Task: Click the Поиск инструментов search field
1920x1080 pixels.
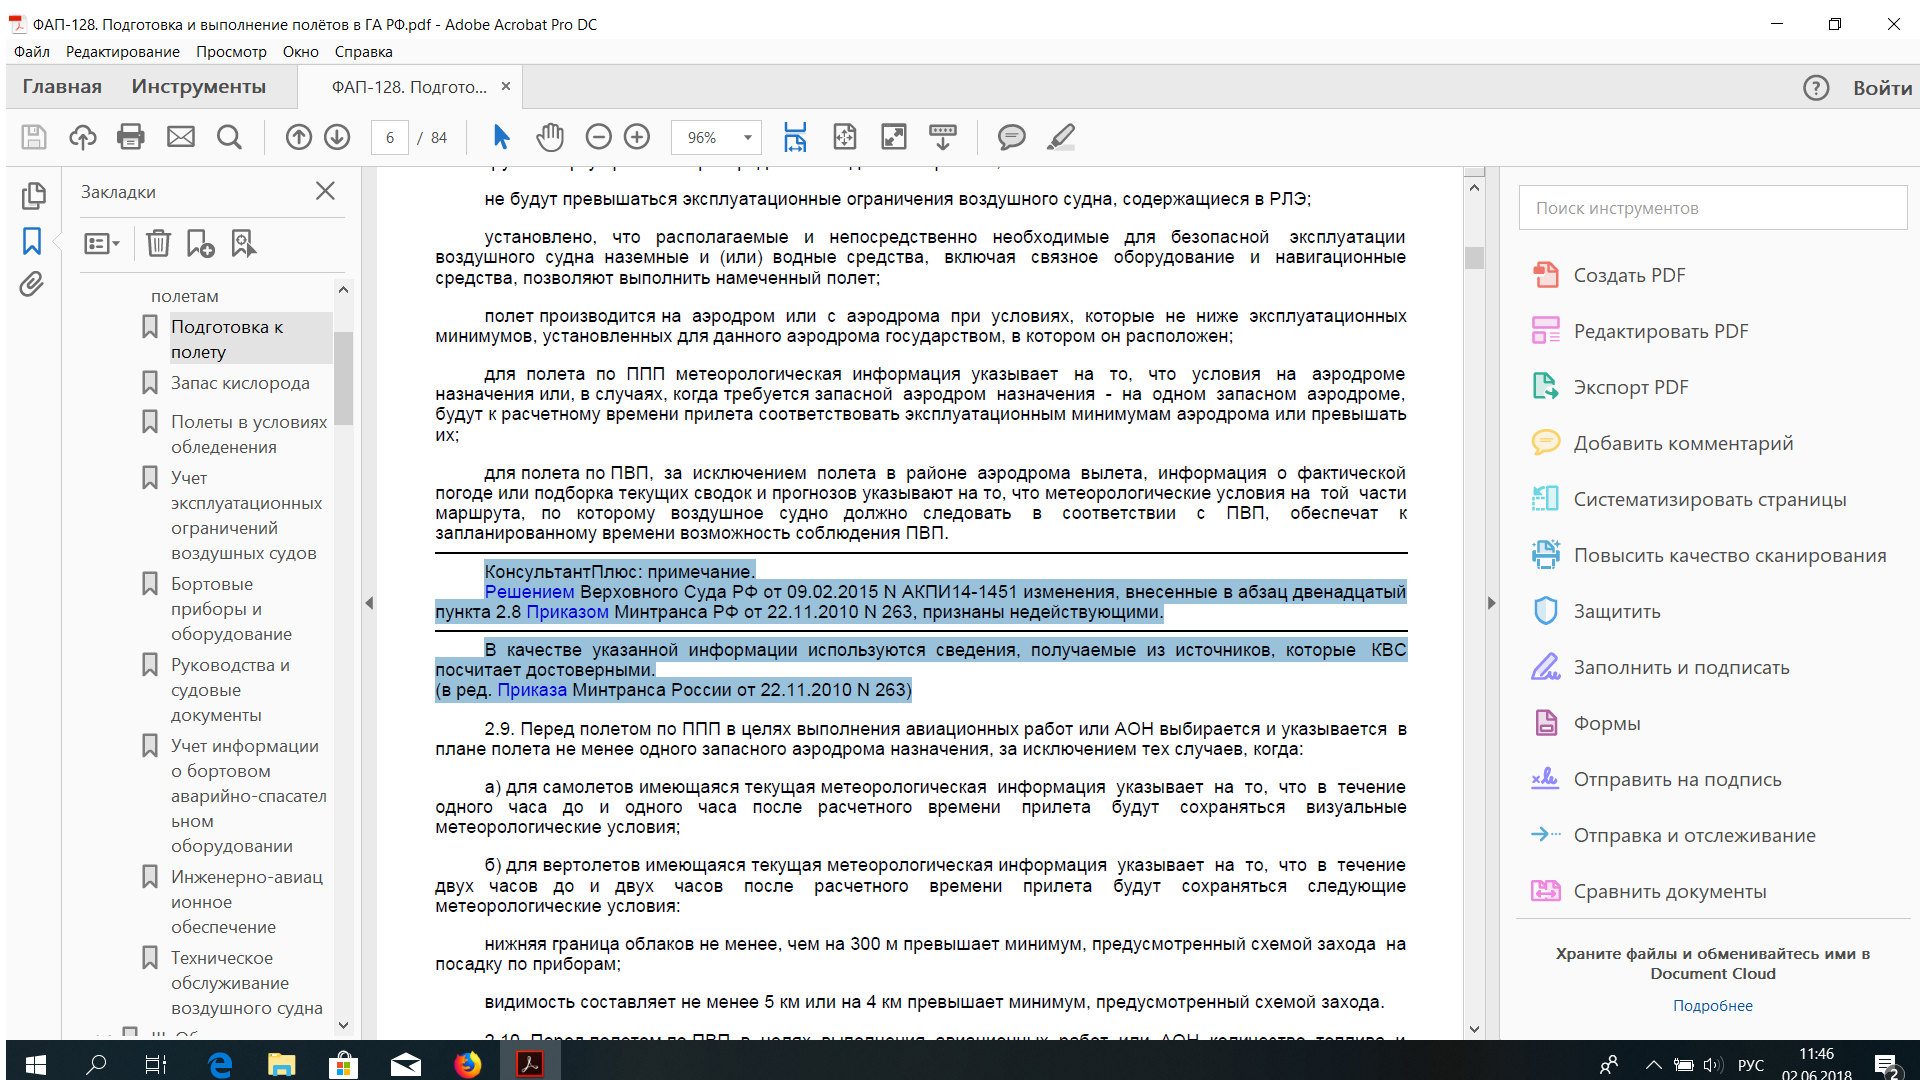Action: 1712,208
